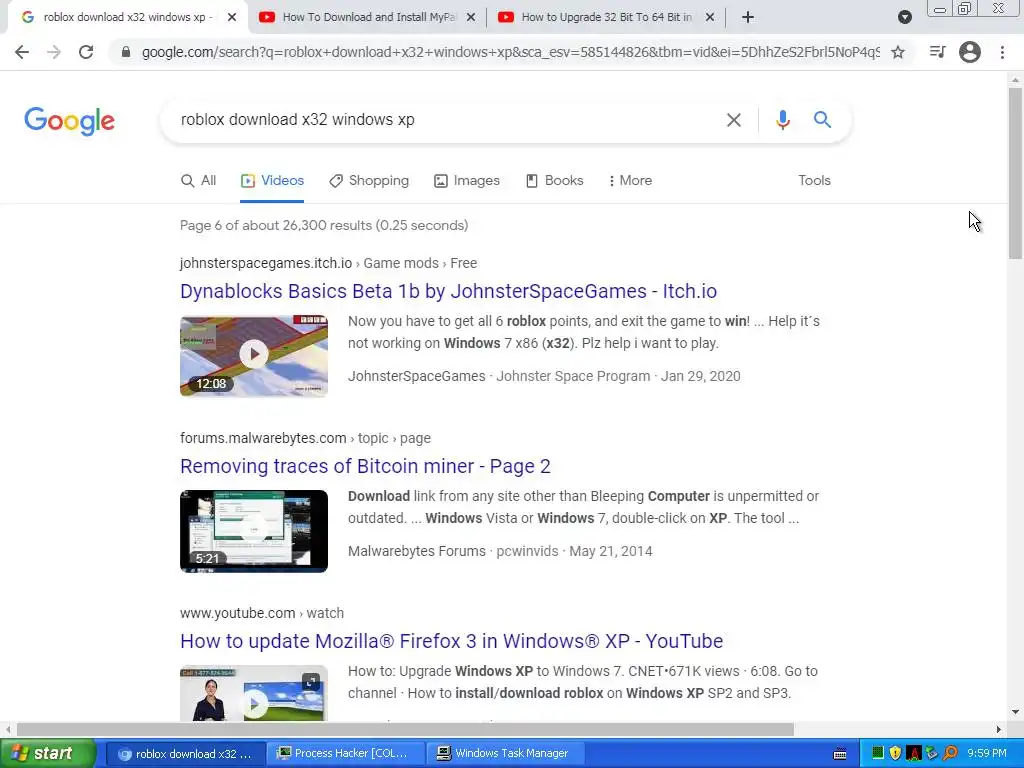Screen dimensions: 1024x768
Task: Click the forums.malwarebytes.com breadcrumb
Action: click(305, 438)
